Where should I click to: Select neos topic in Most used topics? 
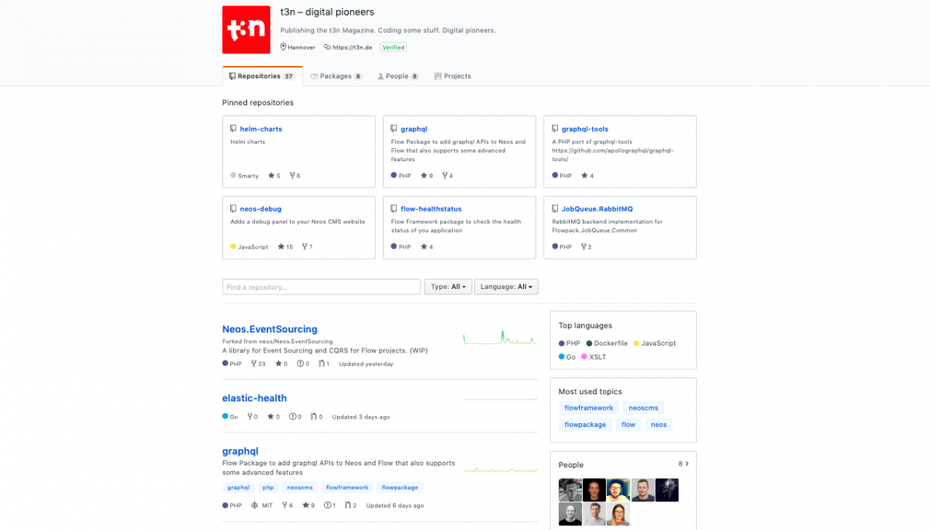658,424
